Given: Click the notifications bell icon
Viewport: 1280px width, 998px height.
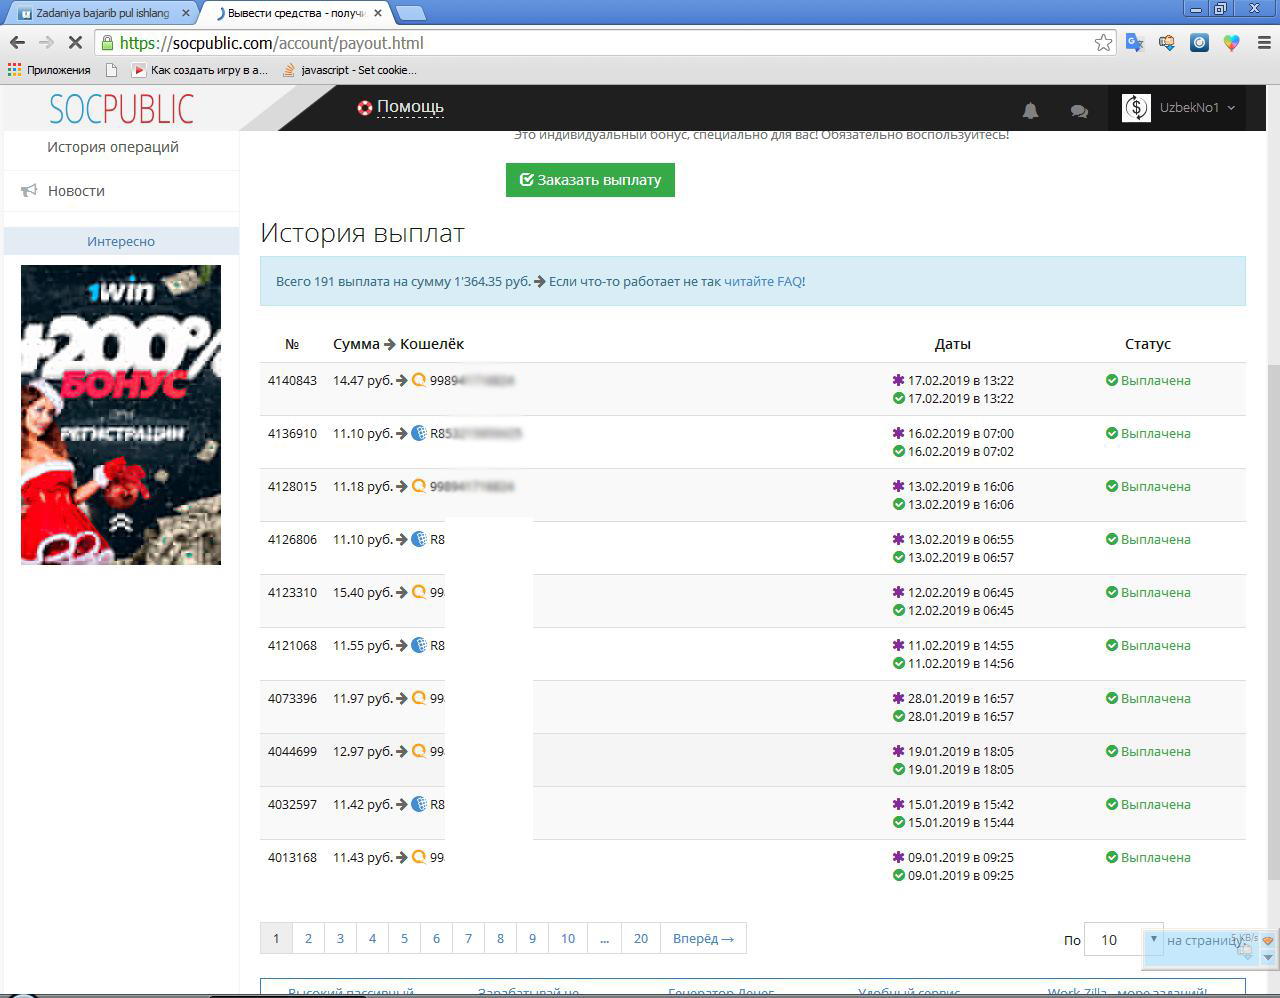Looking at the screenshot, I should 1030,110.
